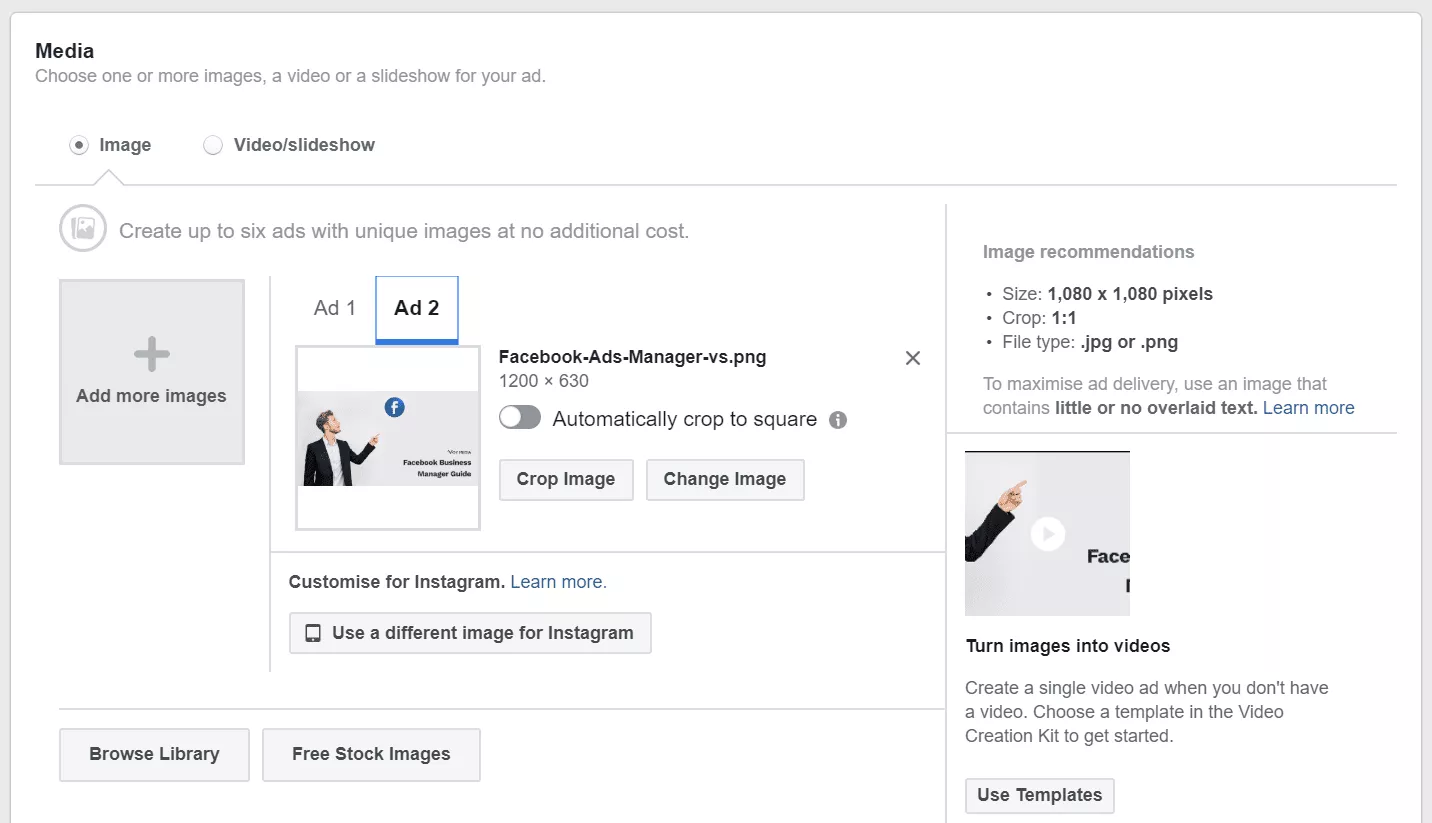Open Learn more about Instagram customisation
Viewport: 1432px width, 823px height.
558,582
